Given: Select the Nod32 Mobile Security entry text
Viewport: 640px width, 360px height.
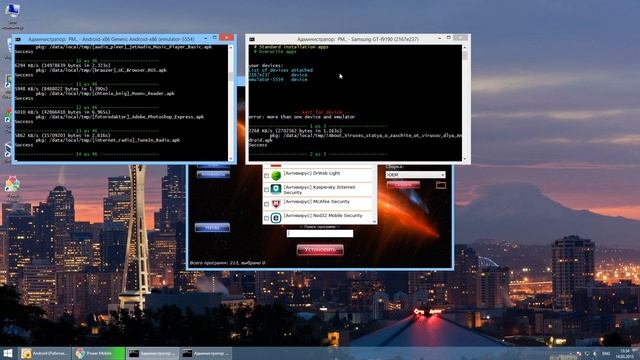Looking at the screenshot, I should point(322,216).
